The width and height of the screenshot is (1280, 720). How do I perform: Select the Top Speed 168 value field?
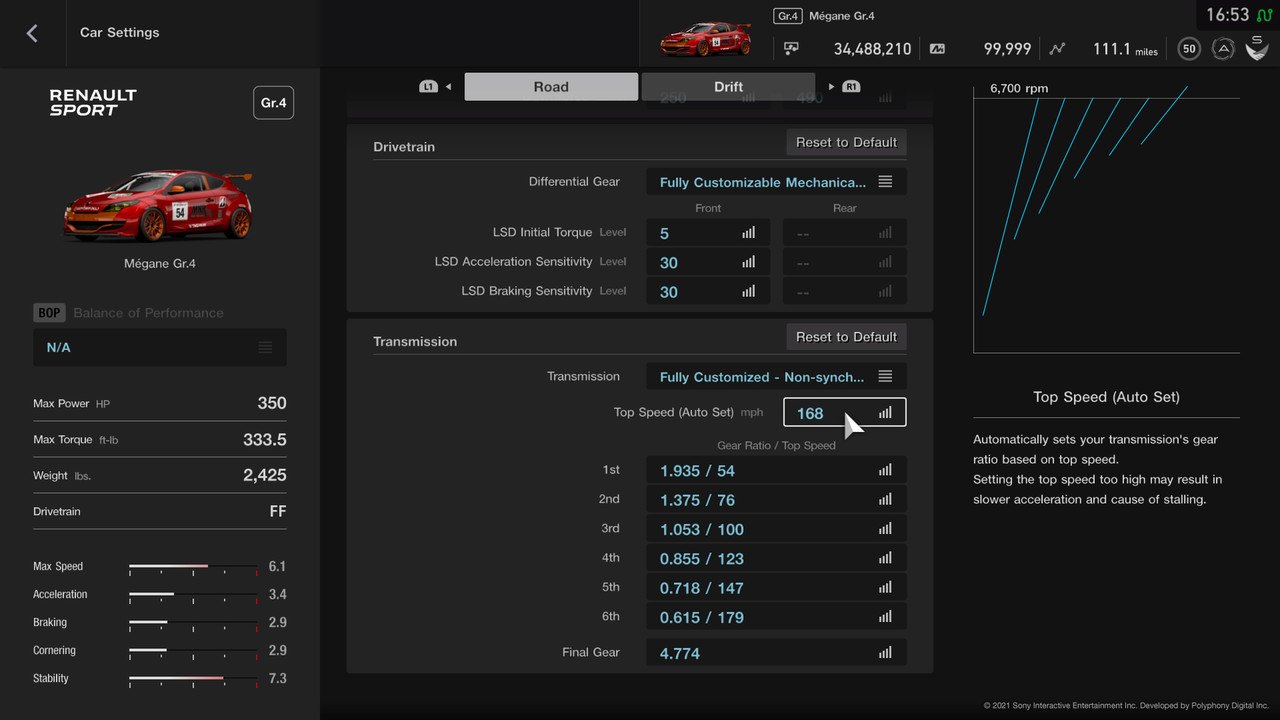[845, 413]
